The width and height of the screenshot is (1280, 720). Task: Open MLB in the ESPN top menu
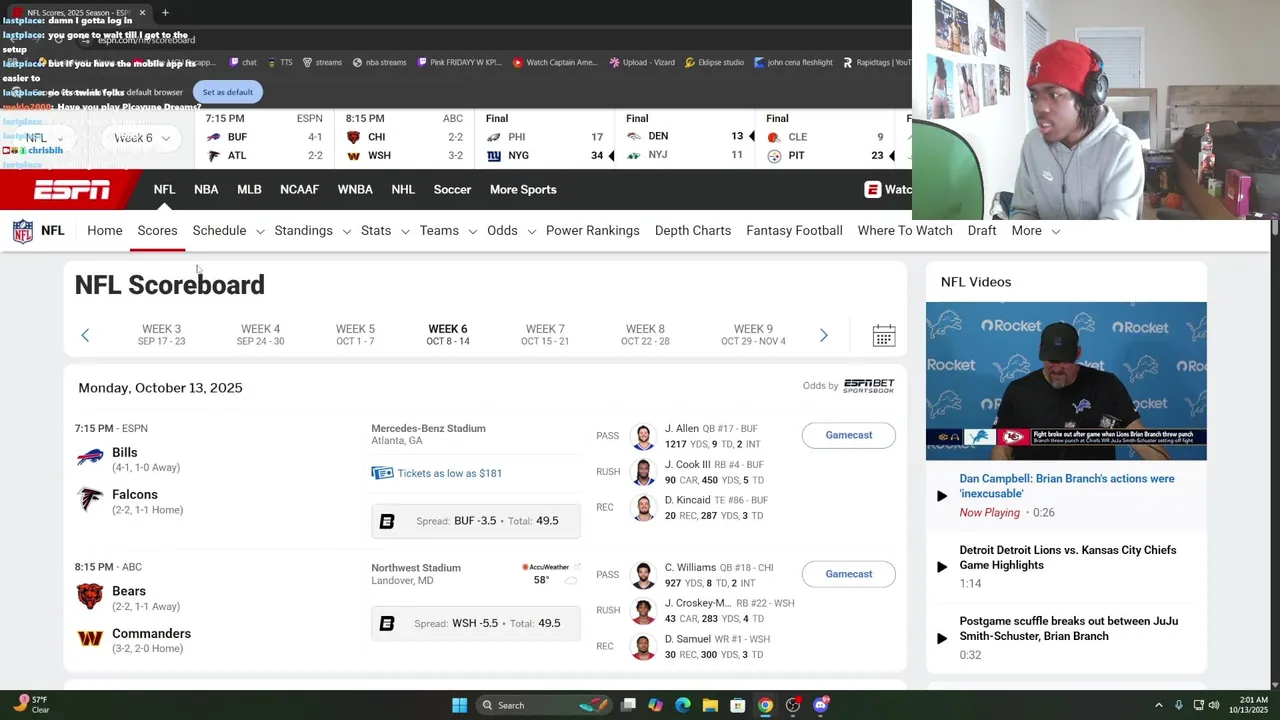point(249,189)
